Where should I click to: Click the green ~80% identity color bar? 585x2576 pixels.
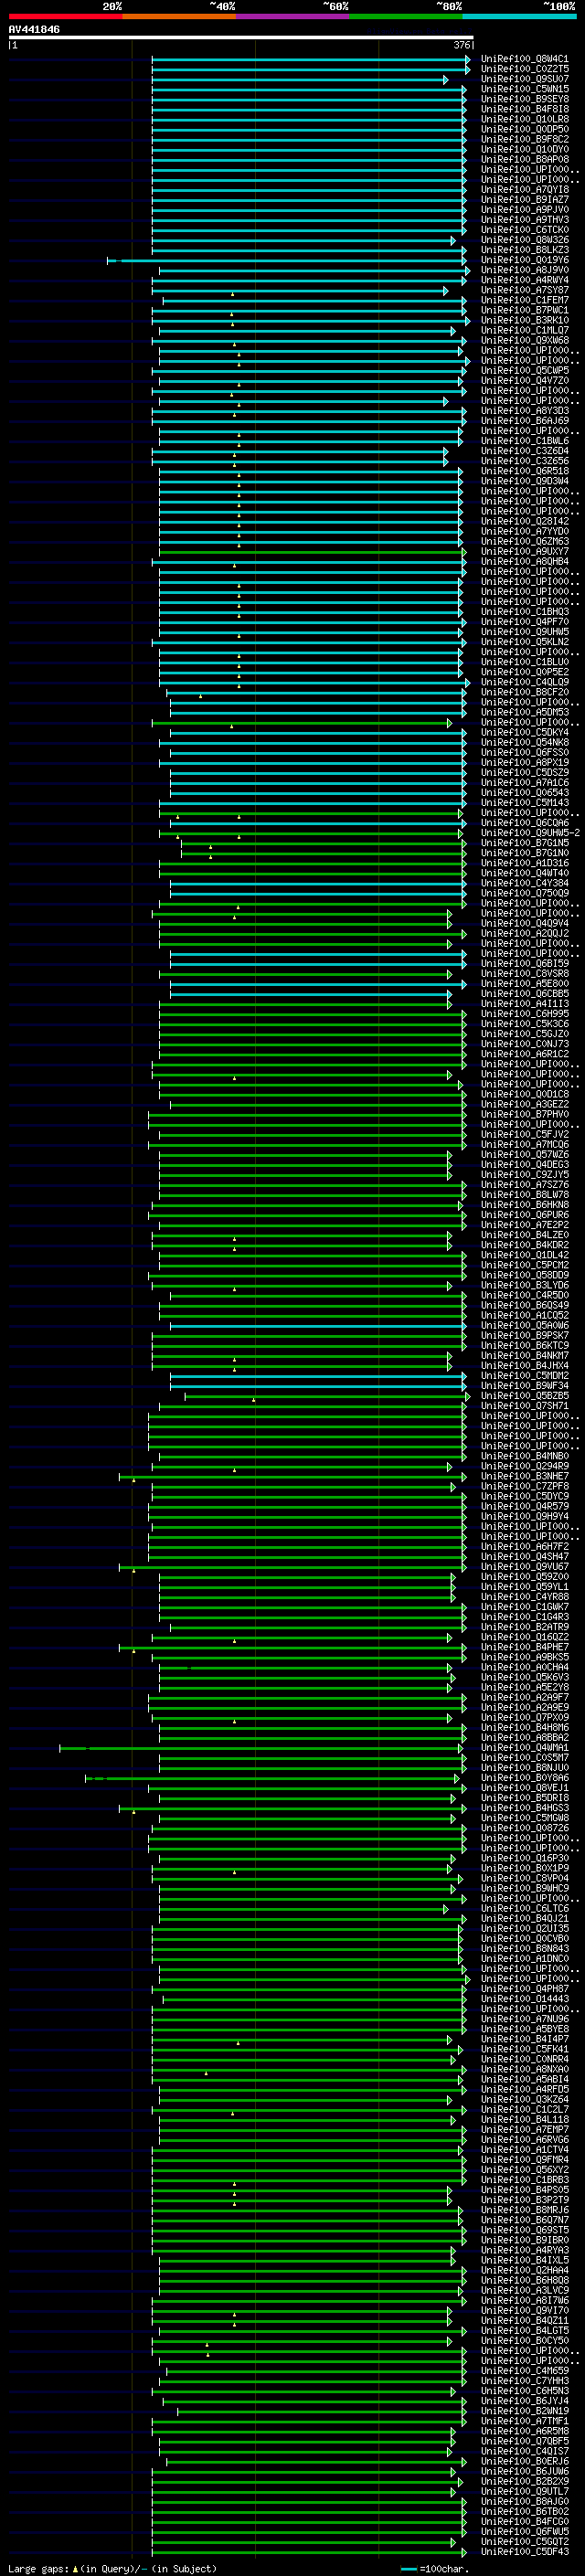tap(405, 16)
